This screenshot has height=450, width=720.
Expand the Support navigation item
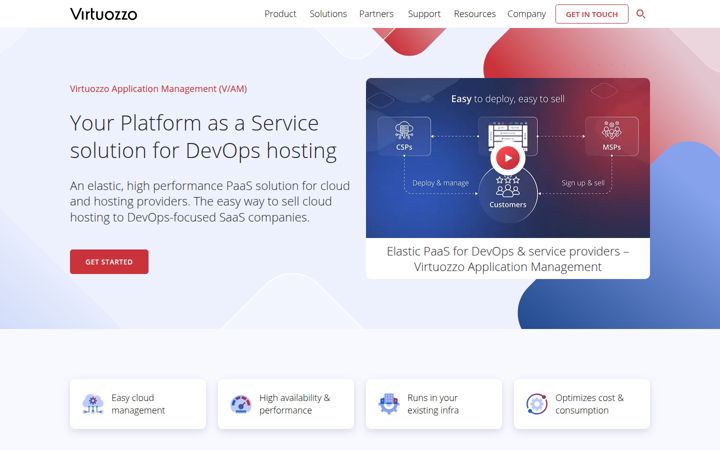click(424, 14)
